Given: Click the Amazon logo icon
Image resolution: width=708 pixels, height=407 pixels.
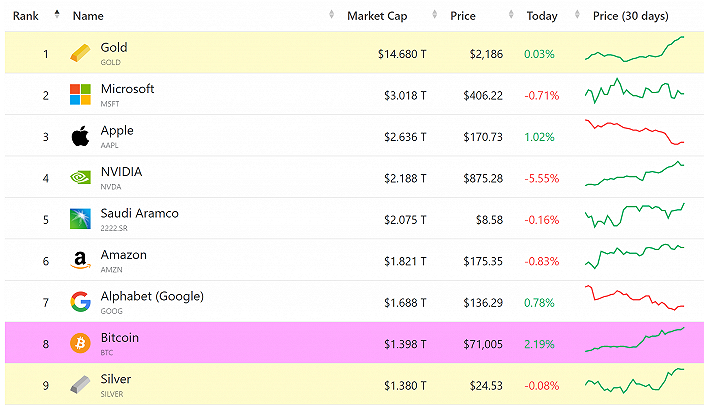Looking at the screenshot, I should 80,261.
